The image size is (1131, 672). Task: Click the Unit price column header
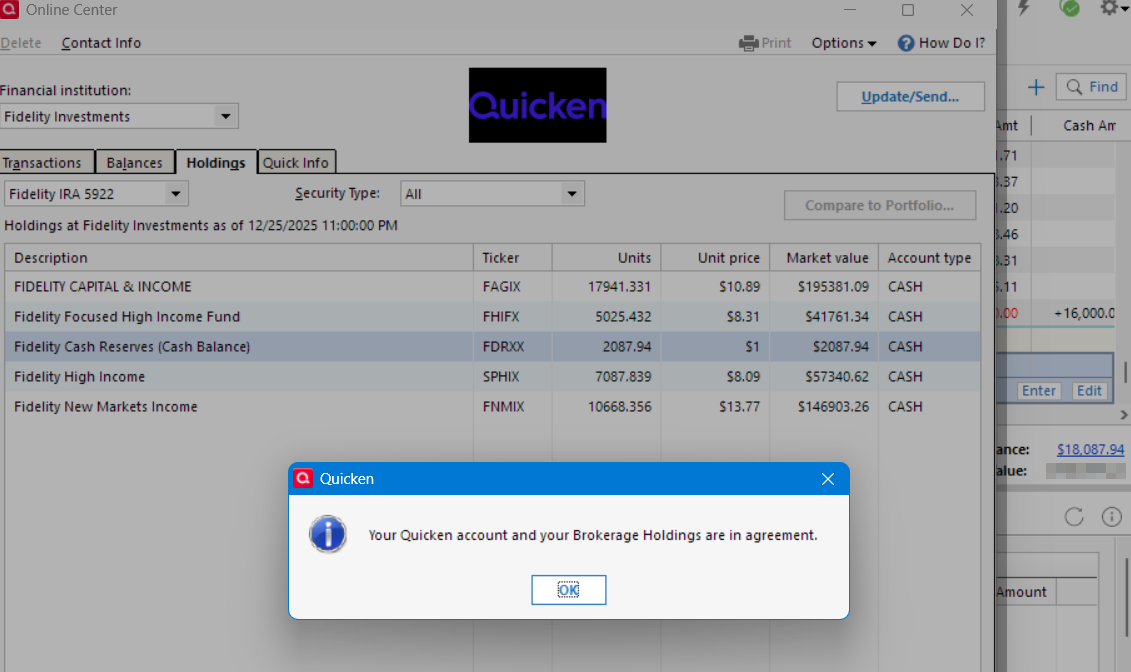point(716,258)
